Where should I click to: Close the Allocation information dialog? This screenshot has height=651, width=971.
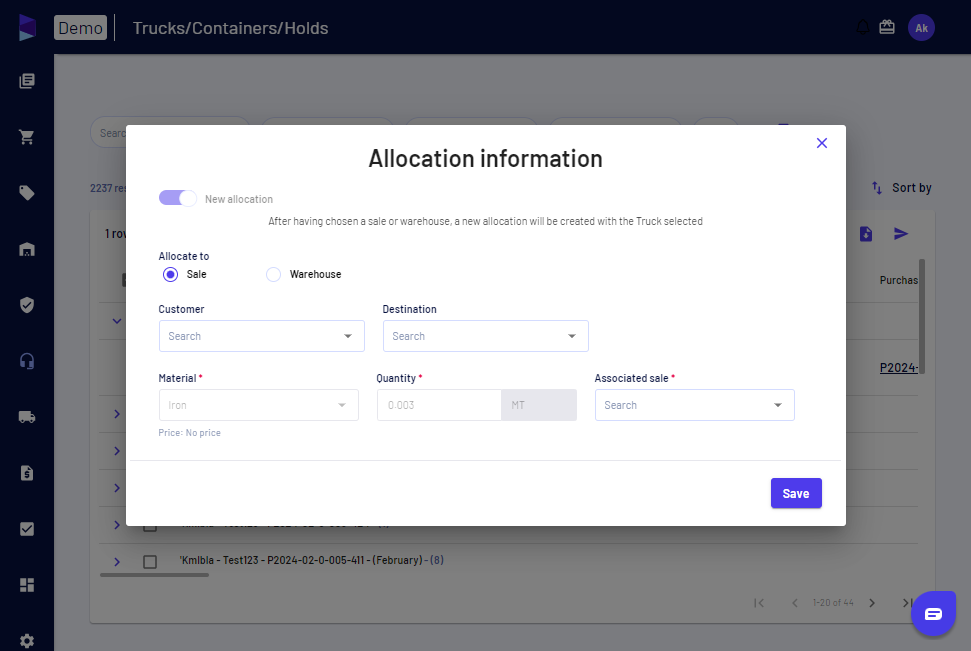point(821,143)
